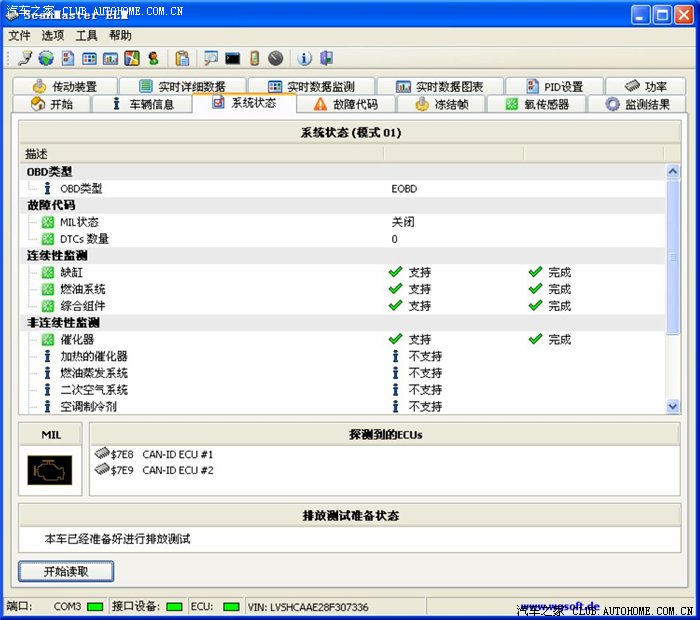Click the round gauge toolbar icon
Screen dimensions: 700x620
tap(275, 58)
